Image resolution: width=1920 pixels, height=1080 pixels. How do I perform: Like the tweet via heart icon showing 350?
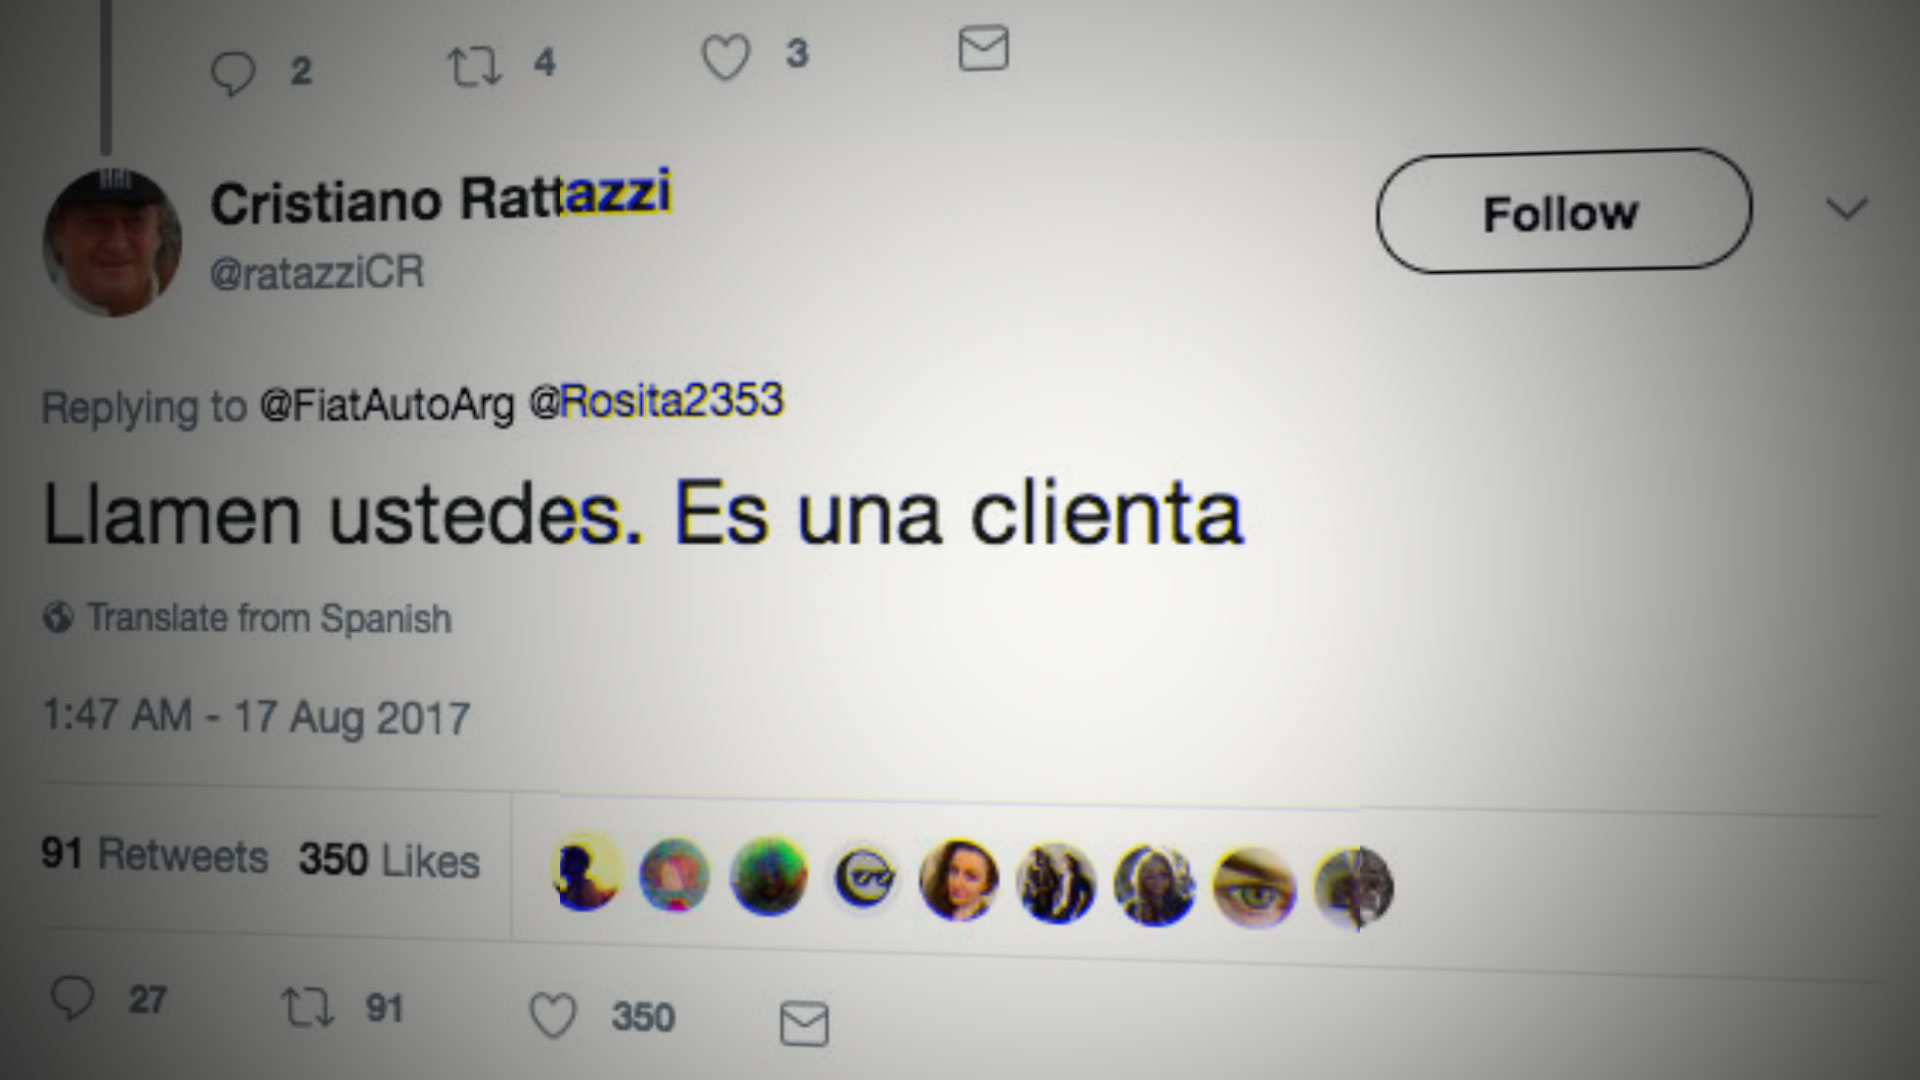(552, 1016)
